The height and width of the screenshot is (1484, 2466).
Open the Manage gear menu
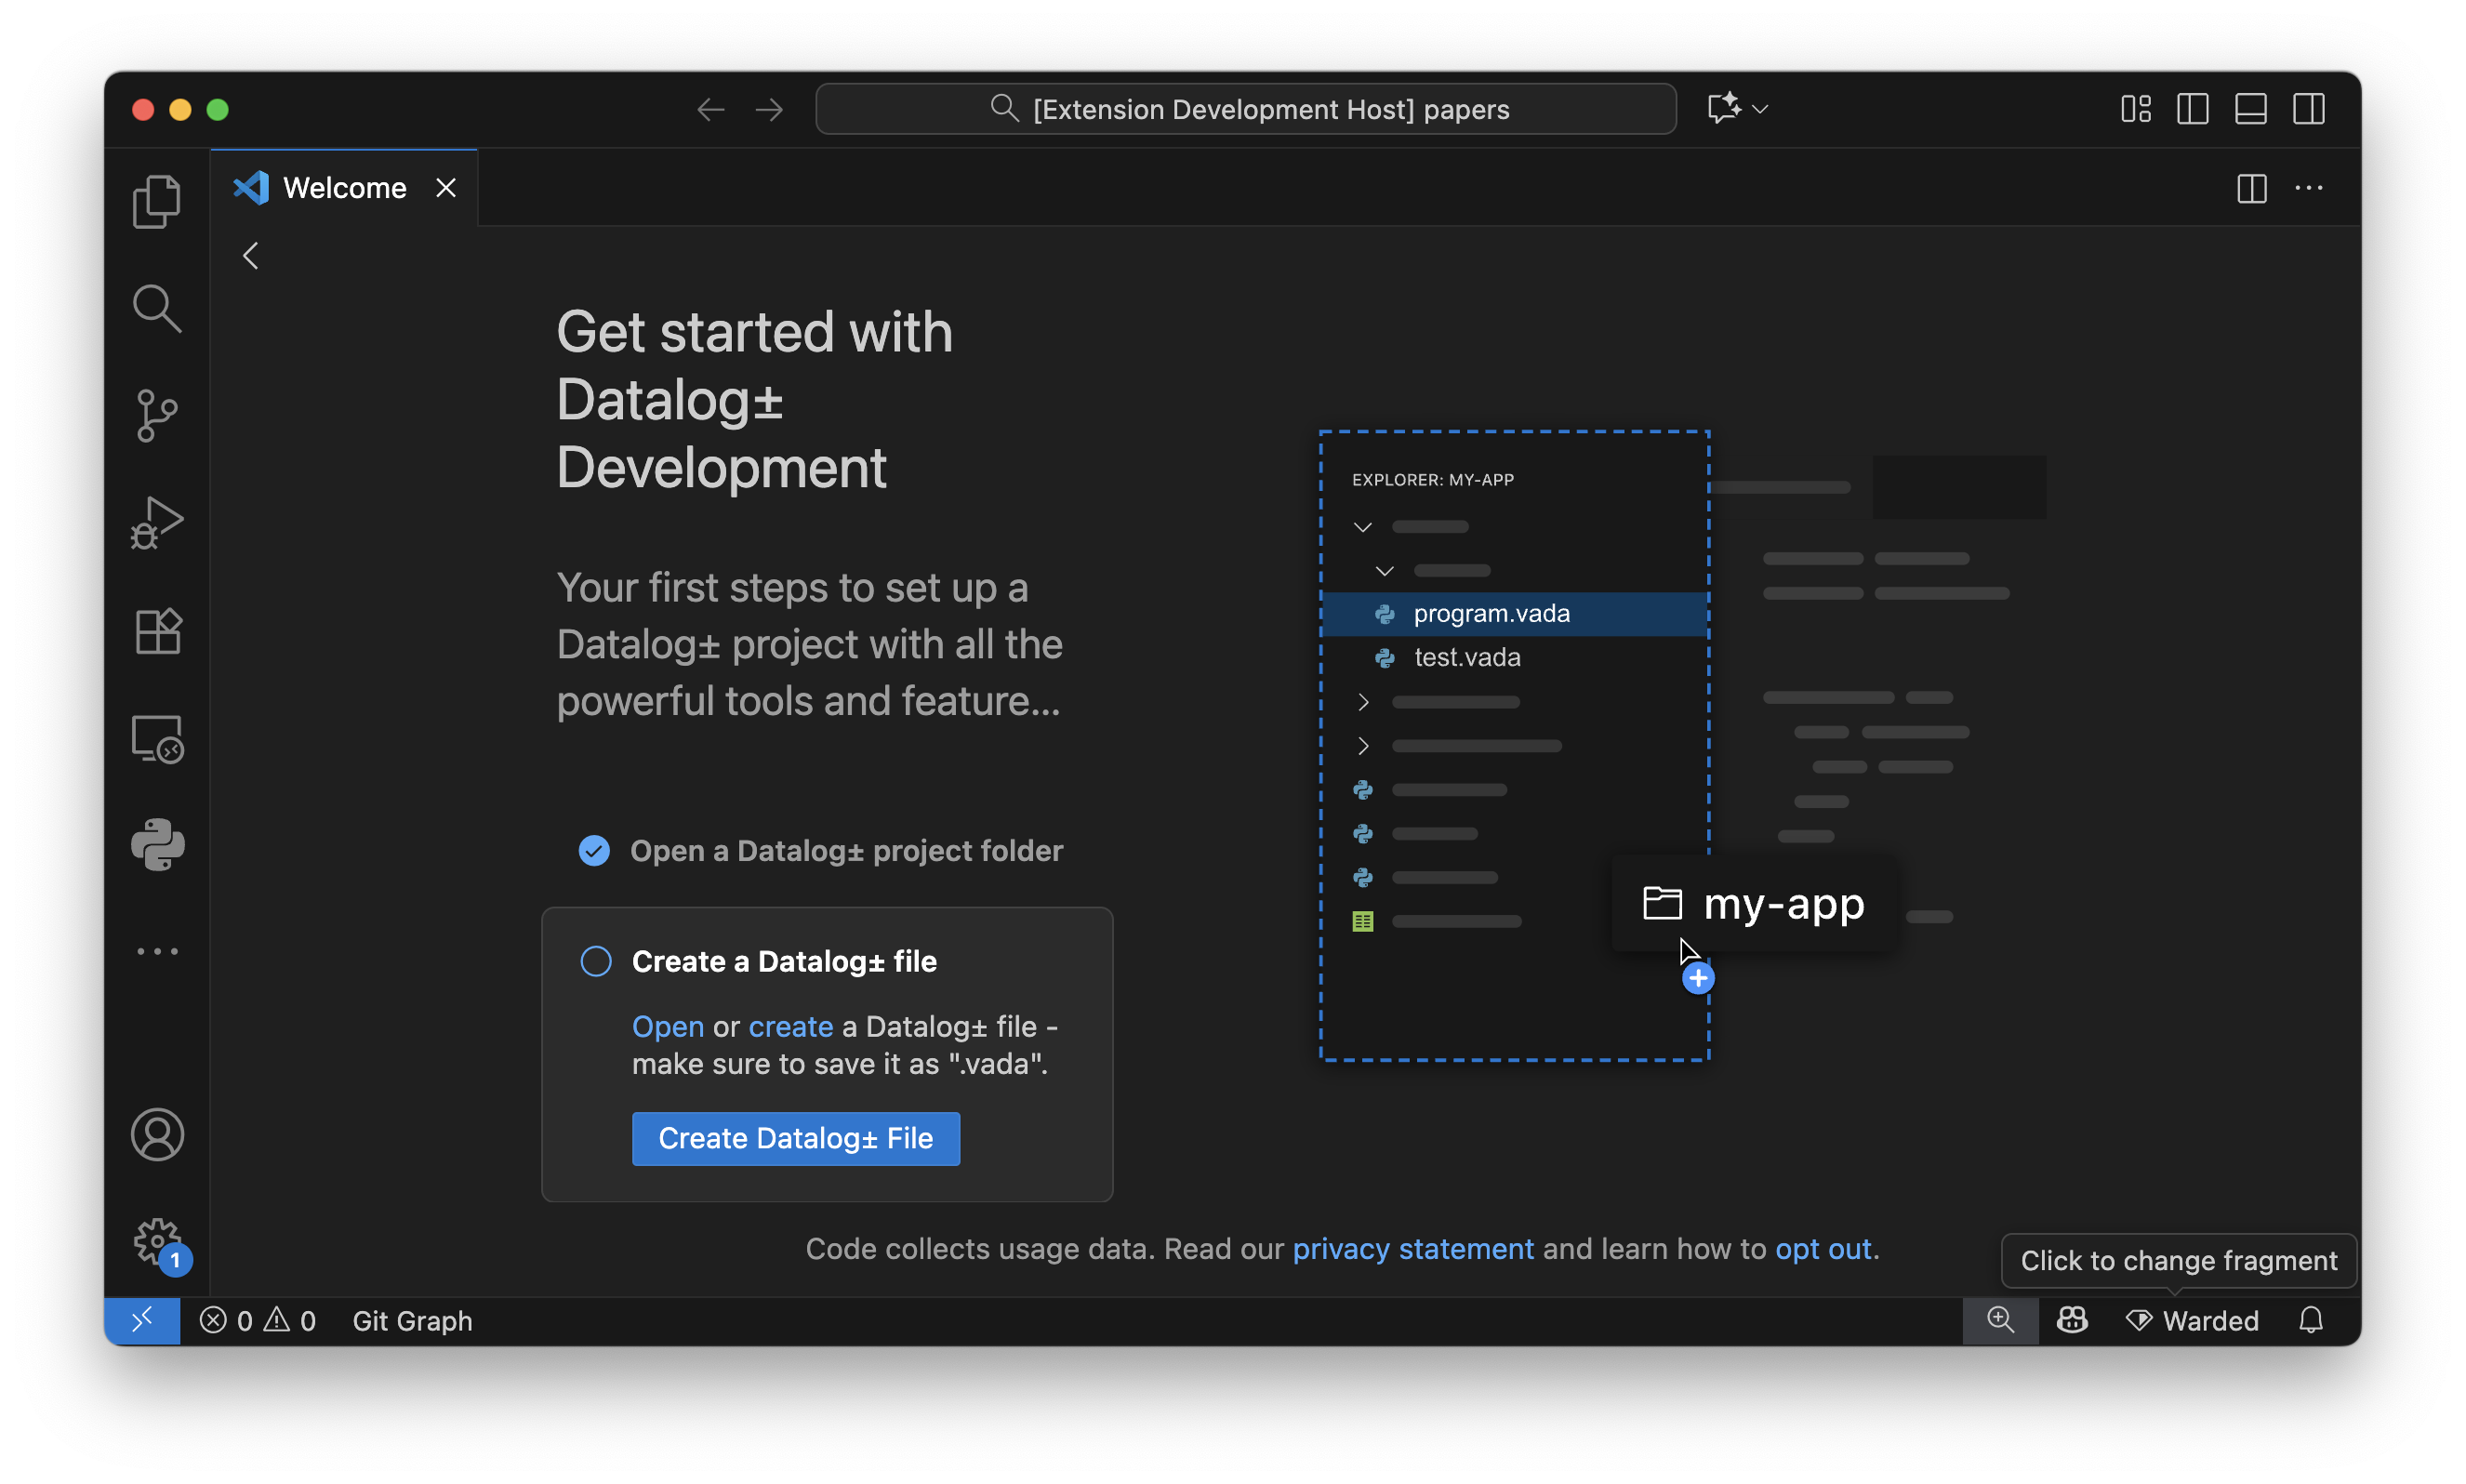(x=157, y=1242)
